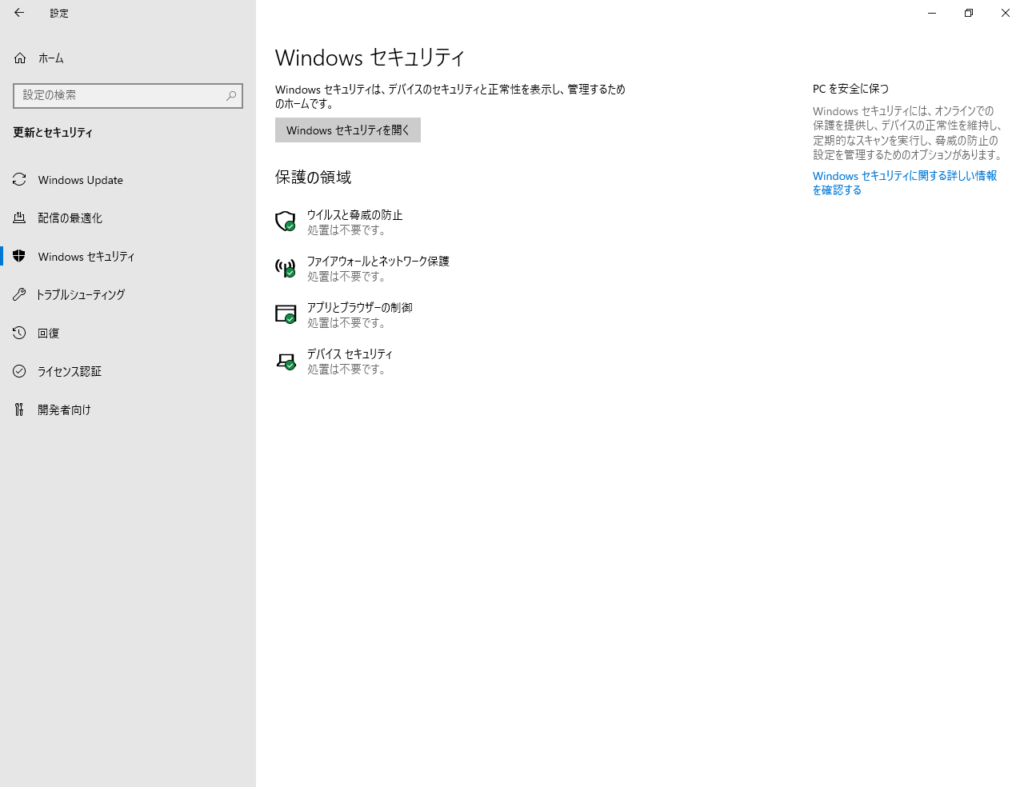Click into the 設定の検索 field
The width and height of the screenshot is (1024, 787).
point(127,95)
